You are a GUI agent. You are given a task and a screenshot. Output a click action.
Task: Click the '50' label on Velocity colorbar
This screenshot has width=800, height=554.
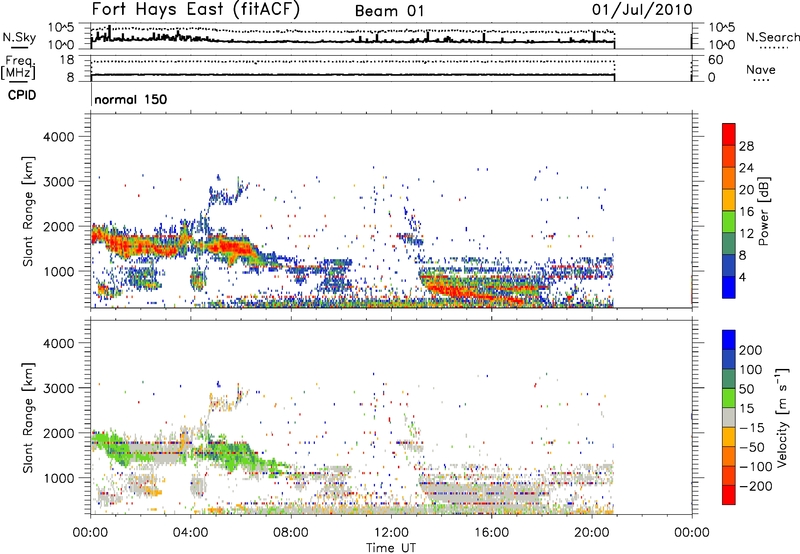(746, 389)
